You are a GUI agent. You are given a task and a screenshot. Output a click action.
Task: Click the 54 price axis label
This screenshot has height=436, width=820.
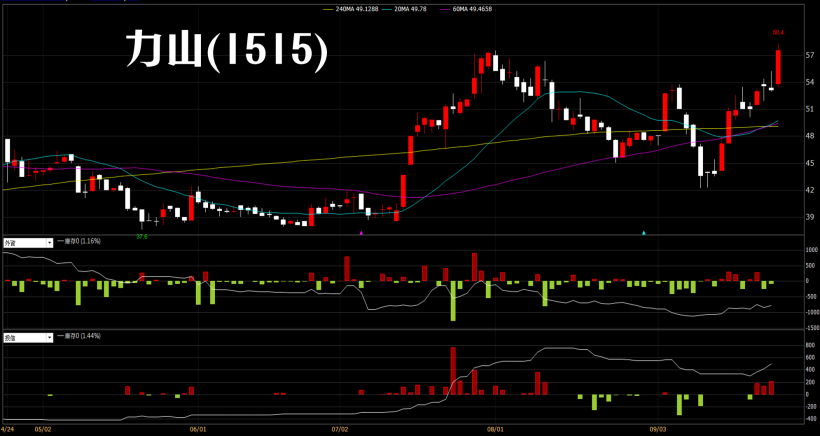(810, 82)
